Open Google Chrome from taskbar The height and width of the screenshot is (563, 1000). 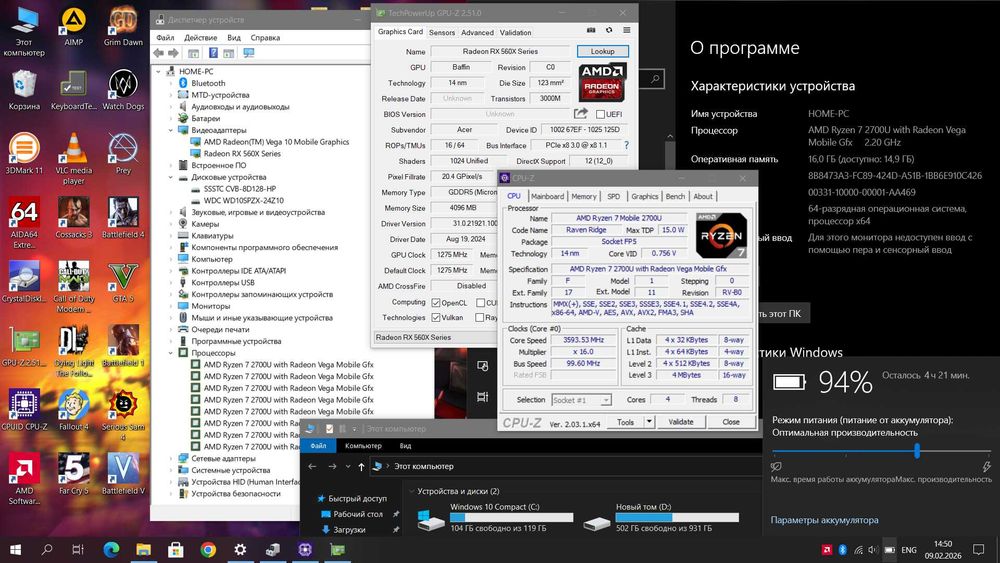click(x=208, y=549)
